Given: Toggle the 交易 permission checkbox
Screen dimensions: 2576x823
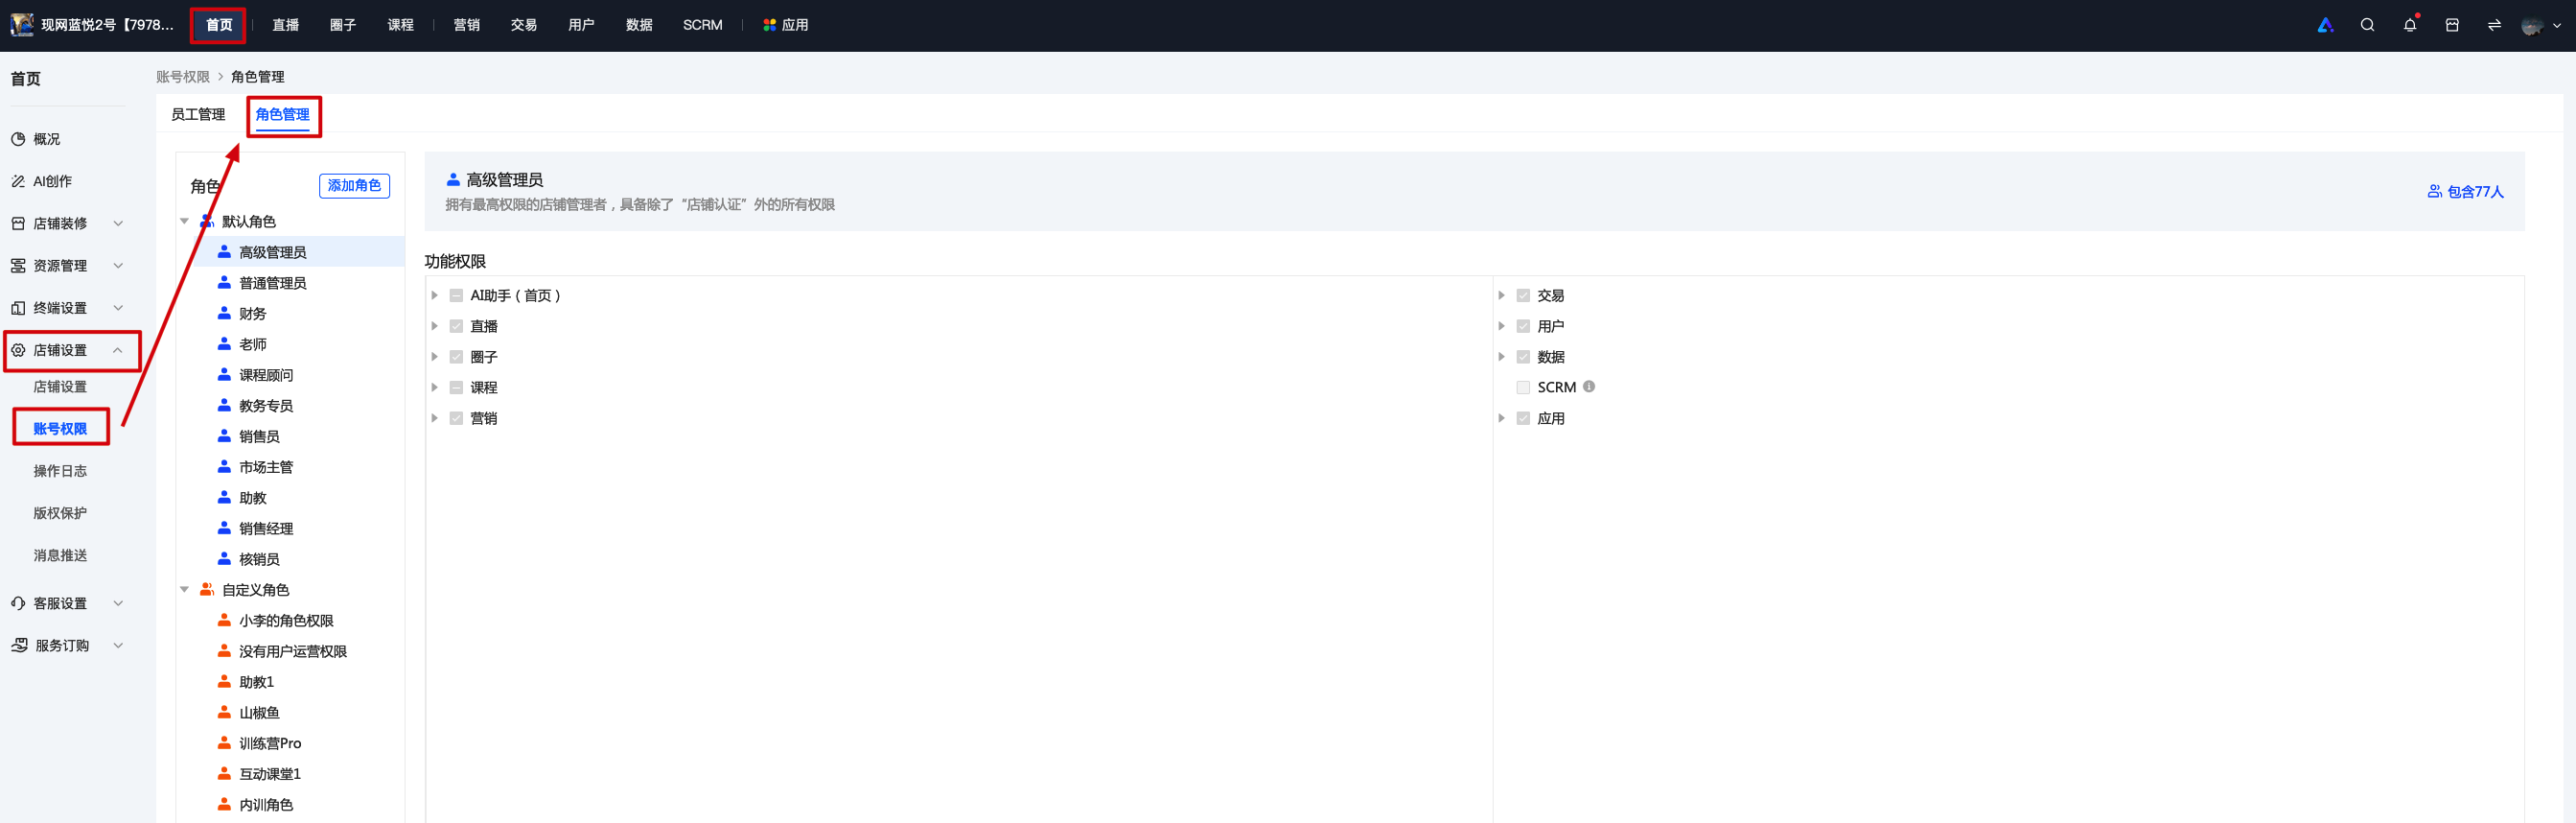Looking at the screenshot, I should click(1523, 296).
